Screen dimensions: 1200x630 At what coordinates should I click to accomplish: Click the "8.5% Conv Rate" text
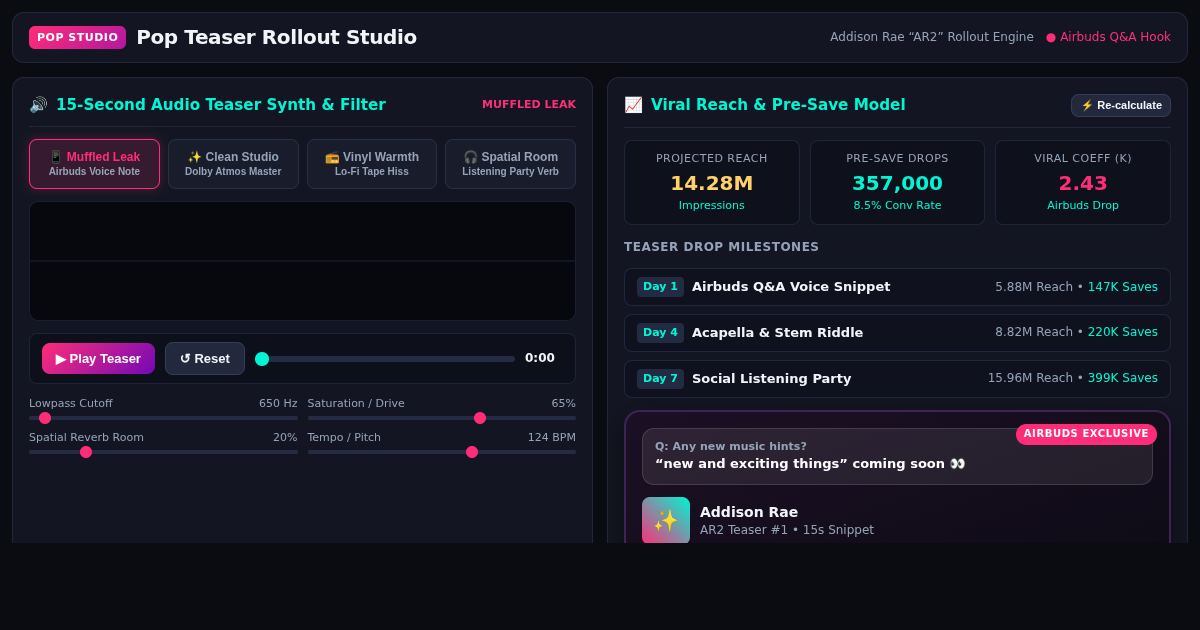tap(897, 206)
